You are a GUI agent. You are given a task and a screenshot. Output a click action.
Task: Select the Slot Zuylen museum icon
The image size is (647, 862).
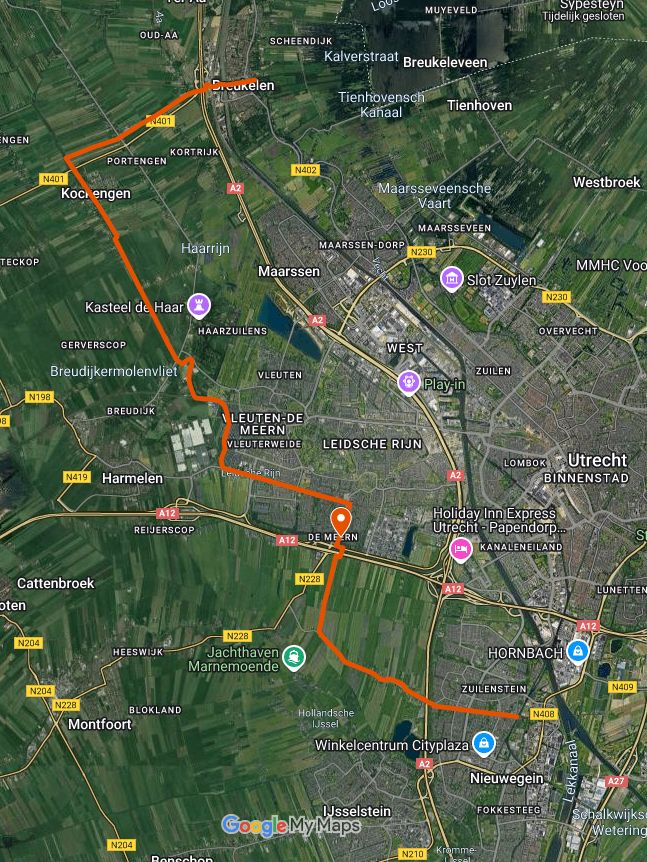pos(451,279)
